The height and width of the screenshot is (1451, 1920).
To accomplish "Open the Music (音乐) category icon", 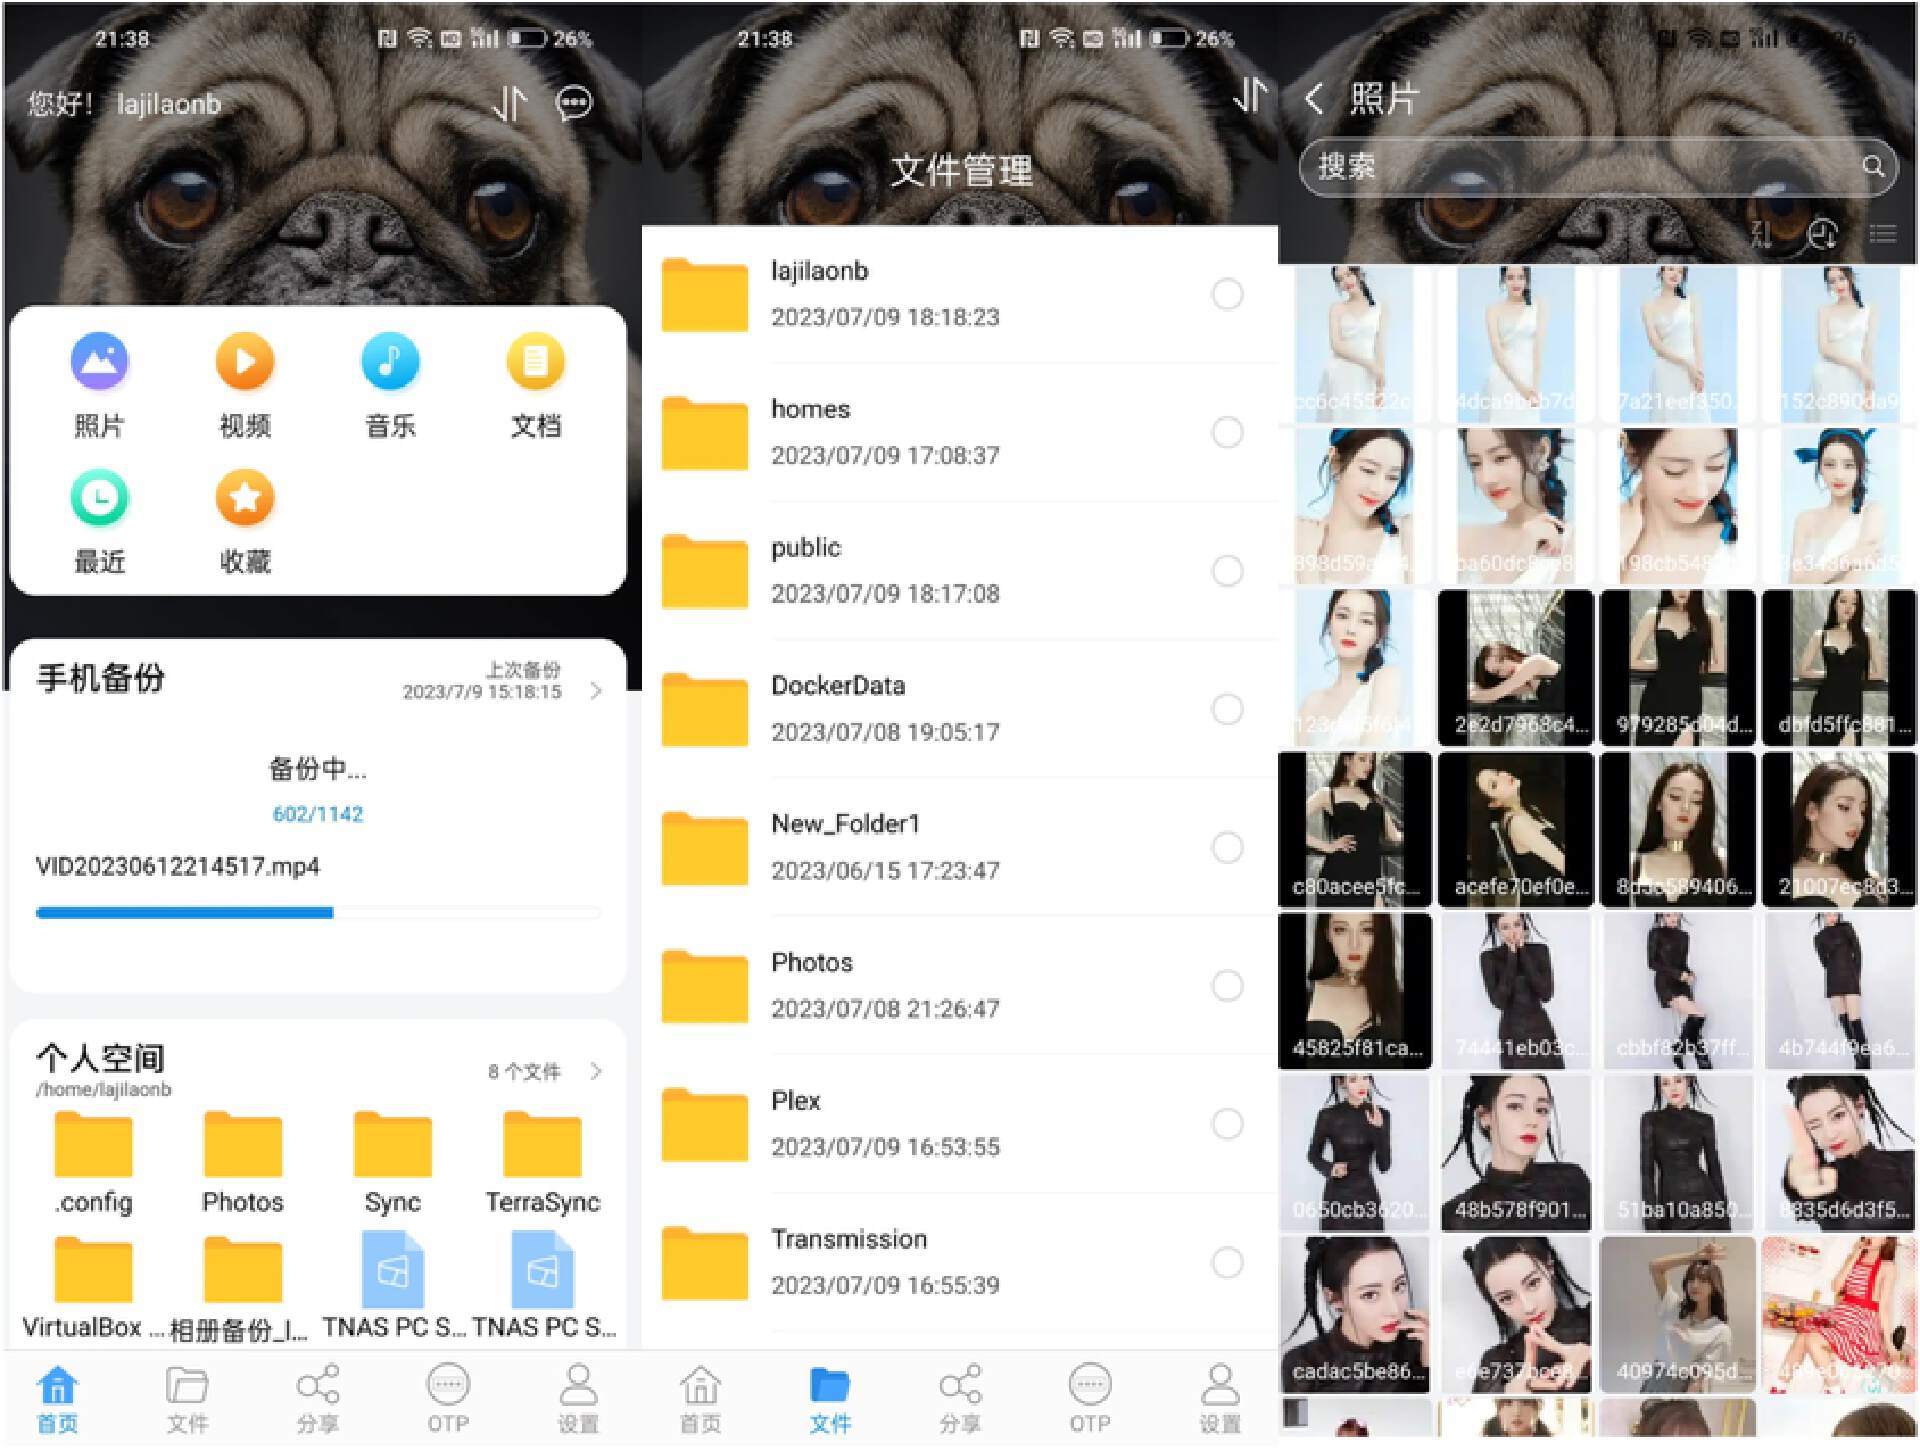I will click(390, 362).
